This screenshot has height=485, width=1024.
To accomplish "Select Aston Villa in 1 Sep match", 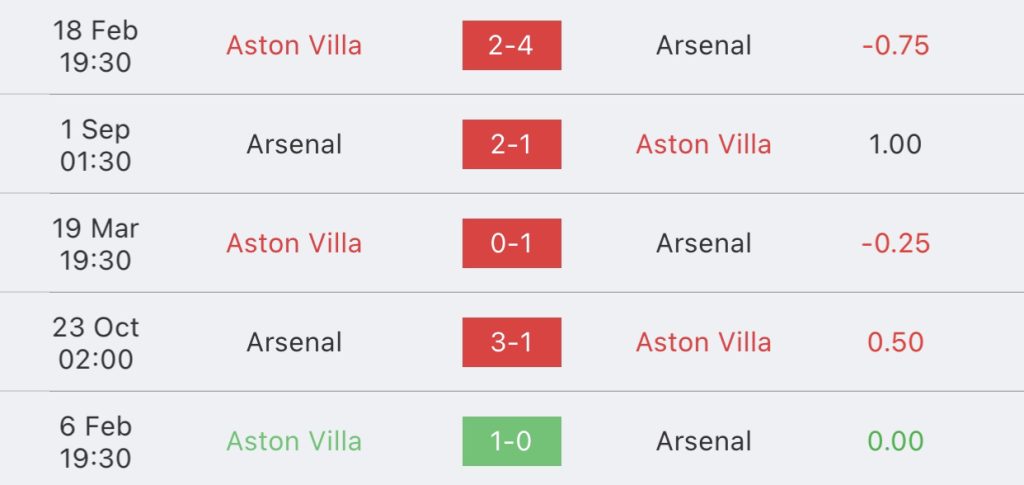I will pos(703,144).
